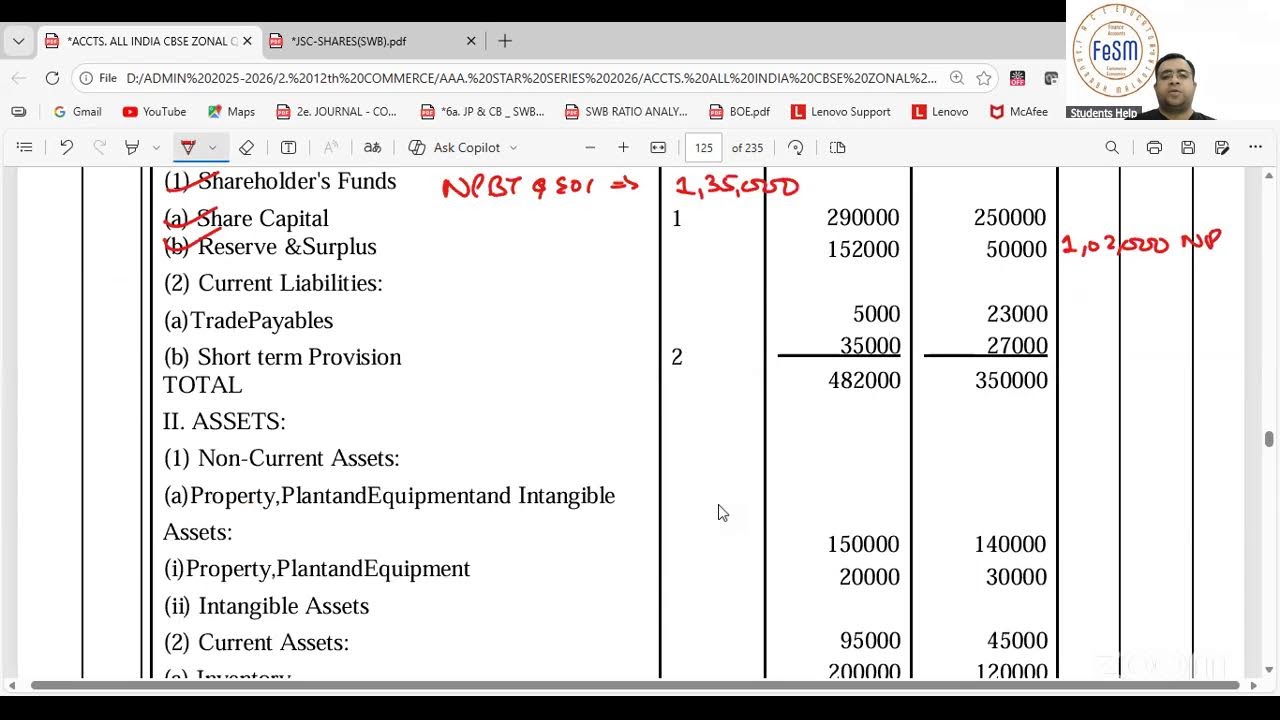Open Gmail bookmark
The height and width of the screenshot is (720, 1280).
pos(77,112)
